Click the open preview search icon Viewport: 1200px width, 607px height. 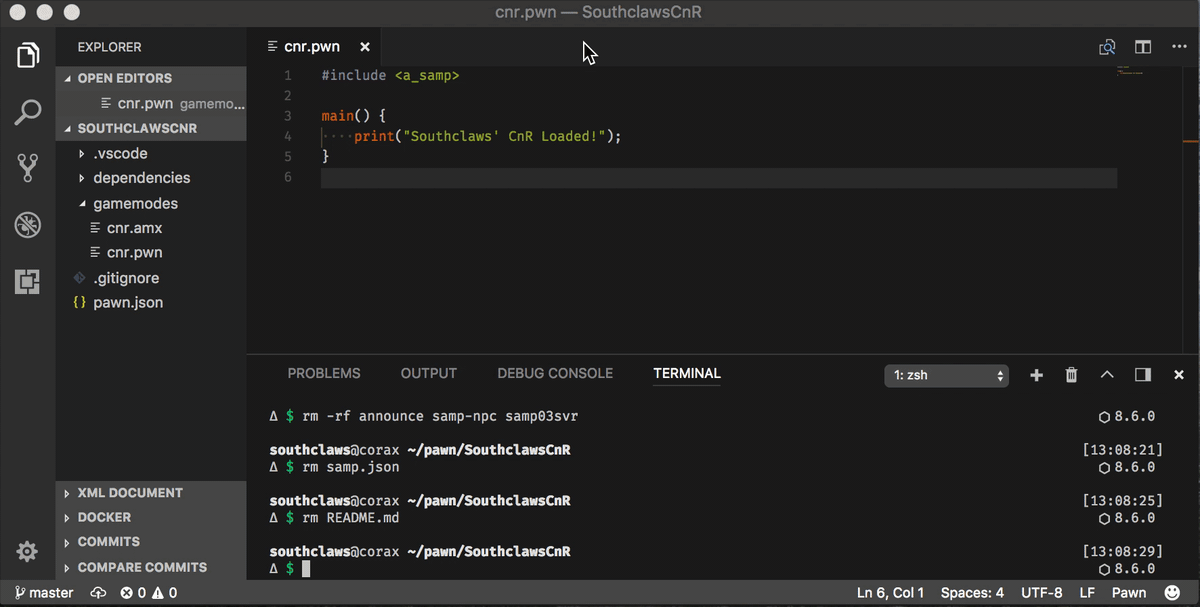click(x=1107, y=47)
